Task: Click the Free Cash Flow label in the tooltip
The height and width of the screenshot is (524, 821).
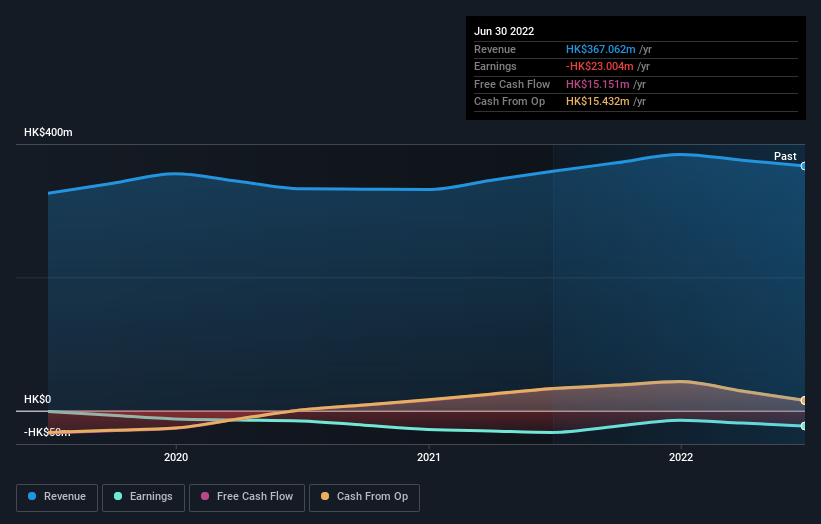Action: tap(512, 84)
